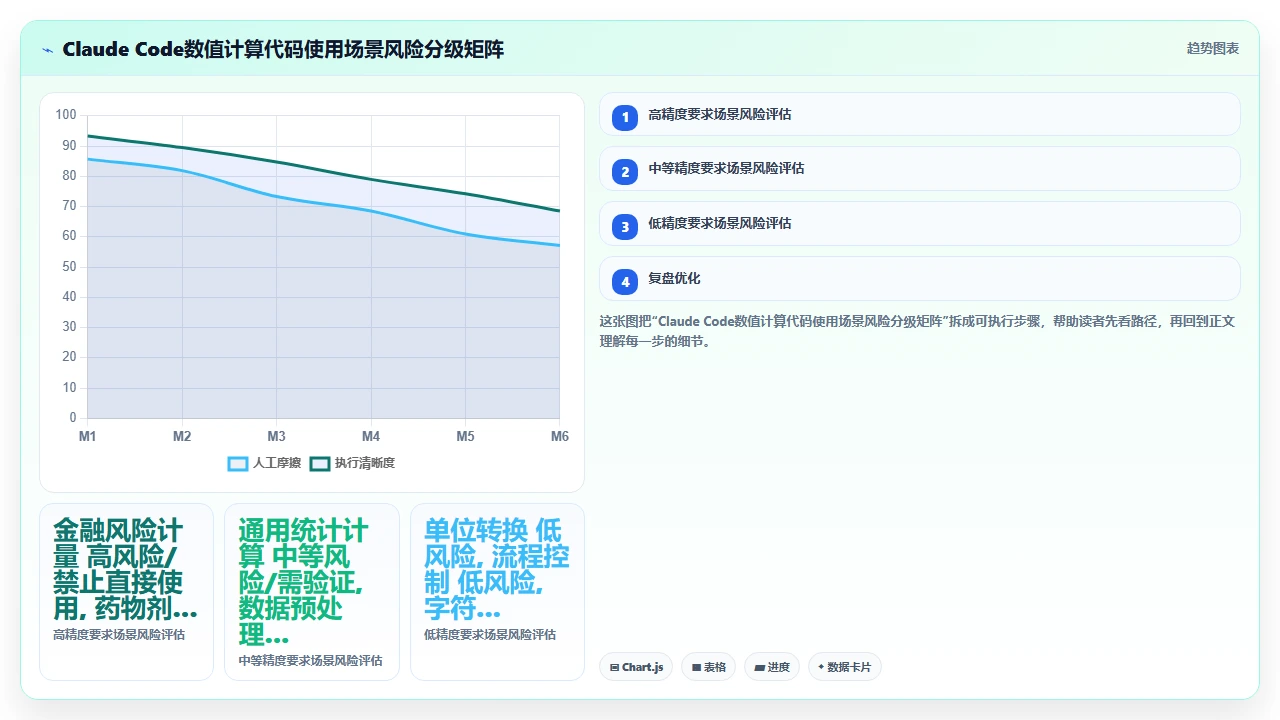
Task: Open the Chart.js tag
Action: (636, 667)
